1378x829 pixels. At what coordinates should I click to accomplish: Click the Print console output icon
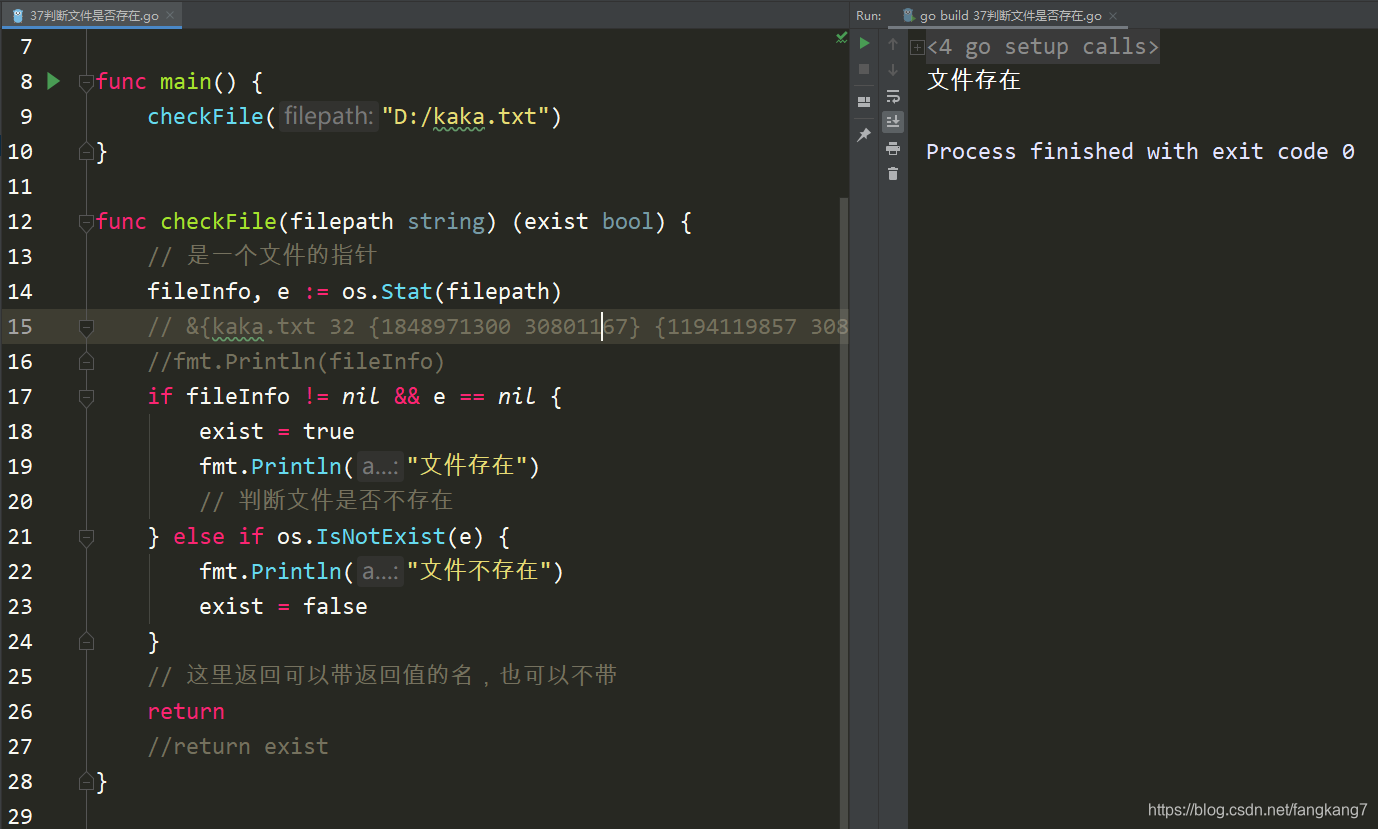coord(893,148)
